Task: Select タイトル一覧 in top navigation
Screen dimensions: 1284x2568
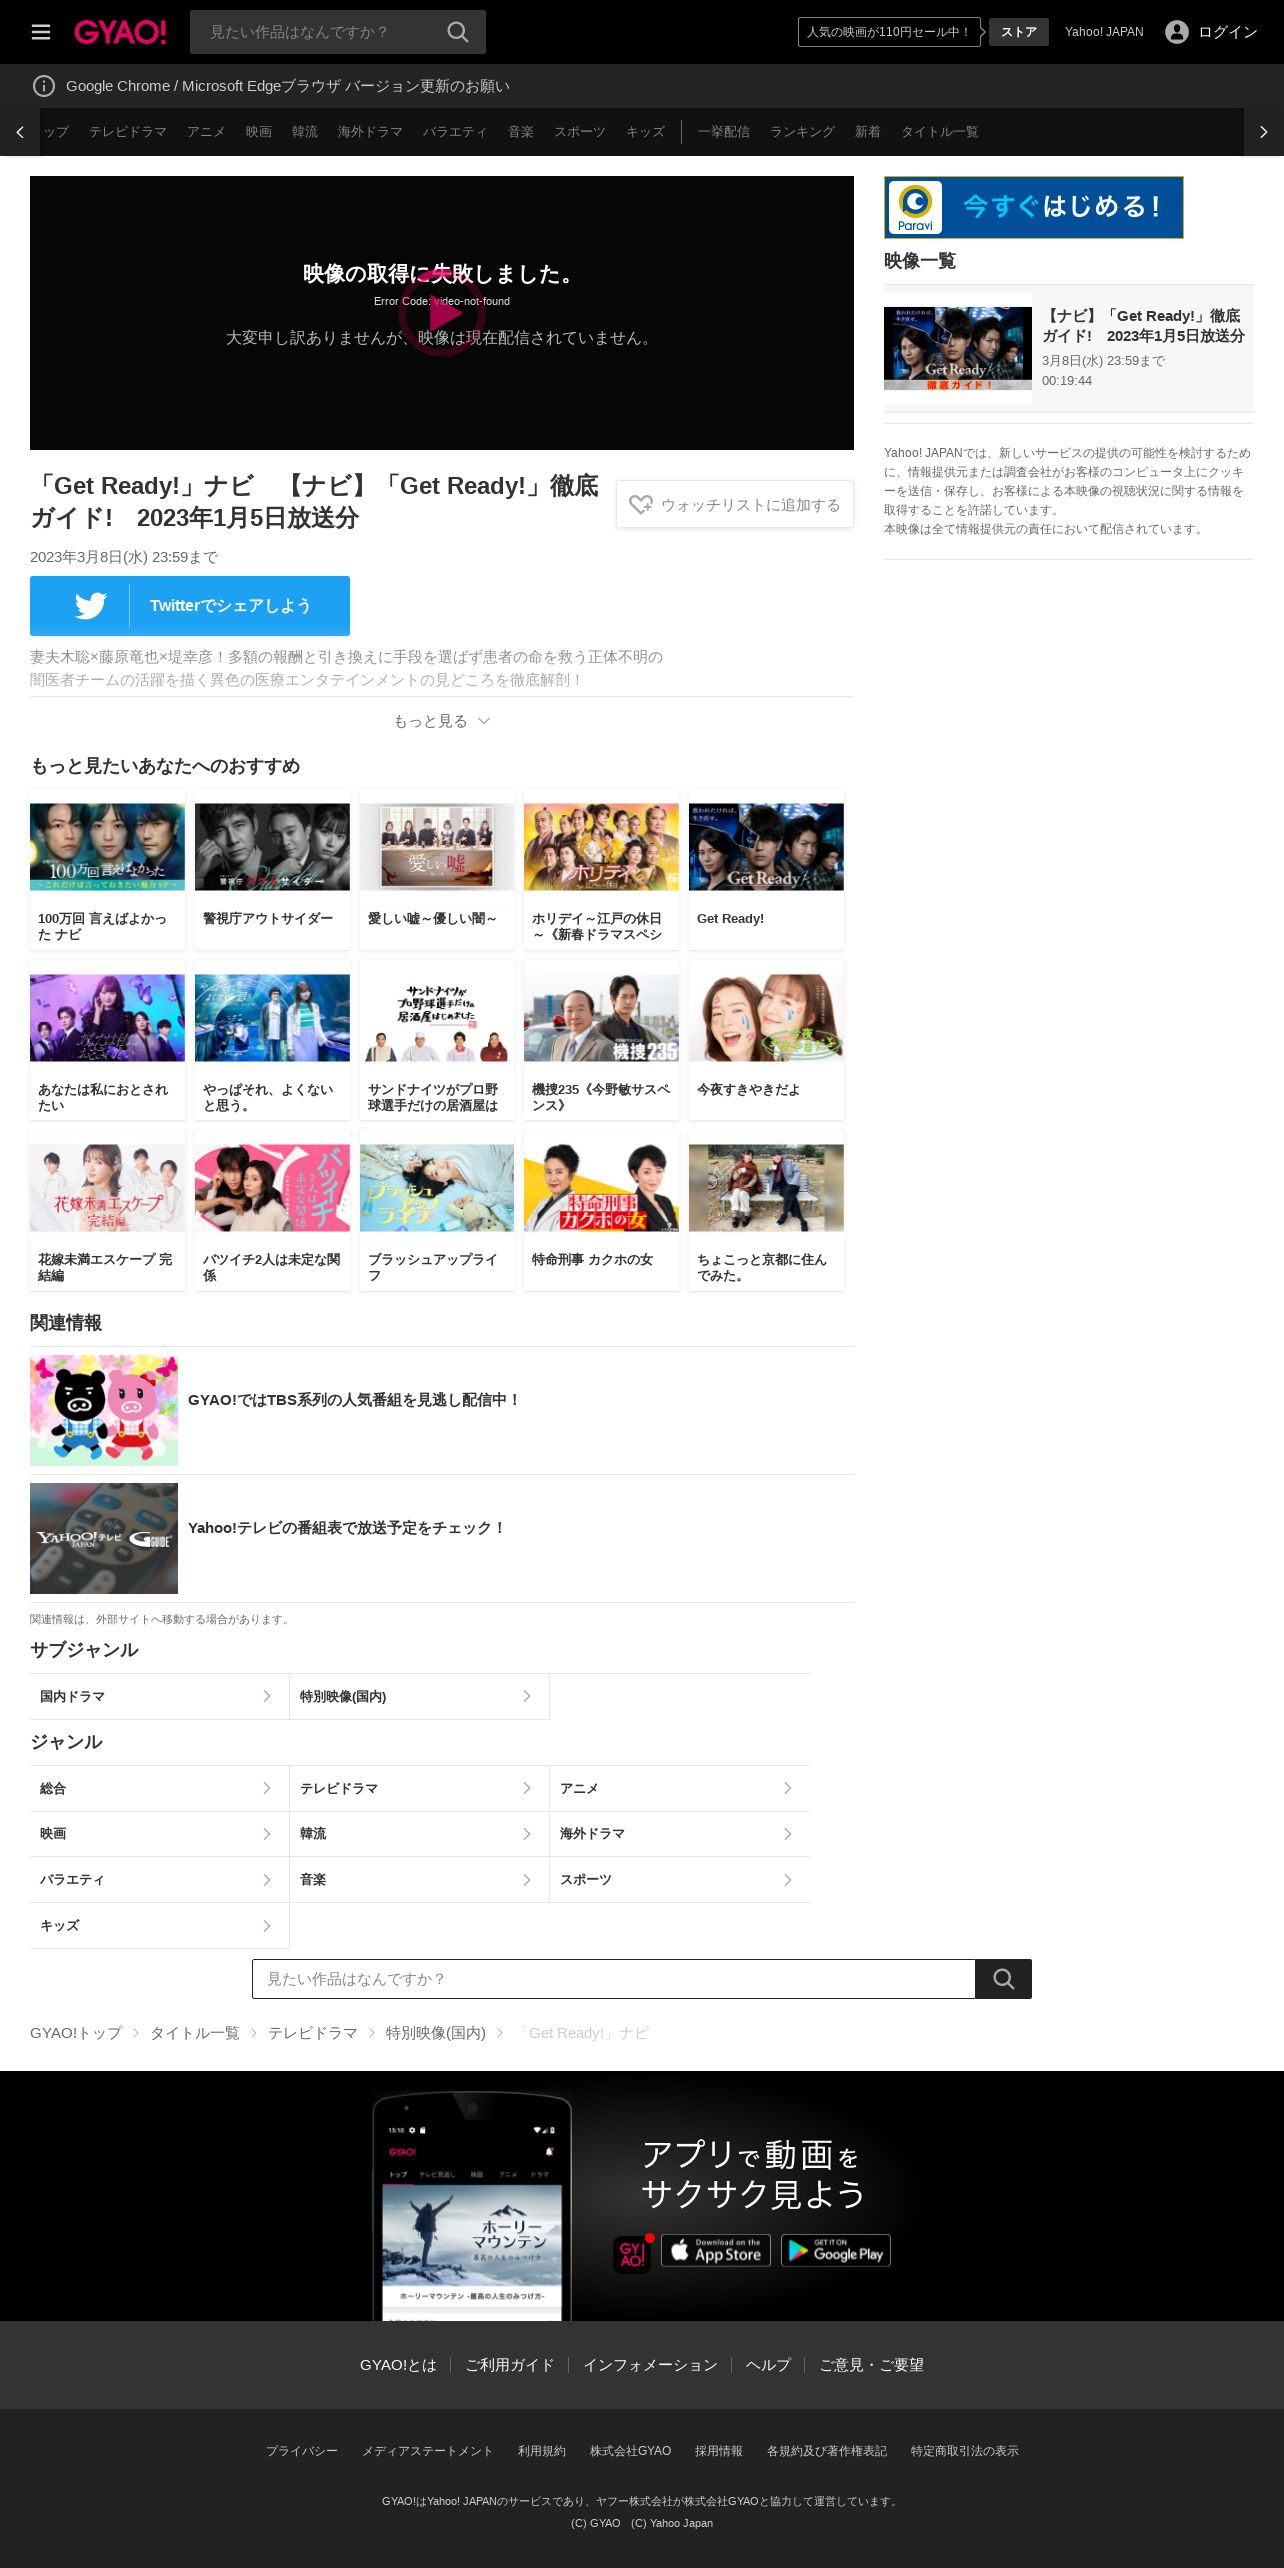Action: [940, 132]
